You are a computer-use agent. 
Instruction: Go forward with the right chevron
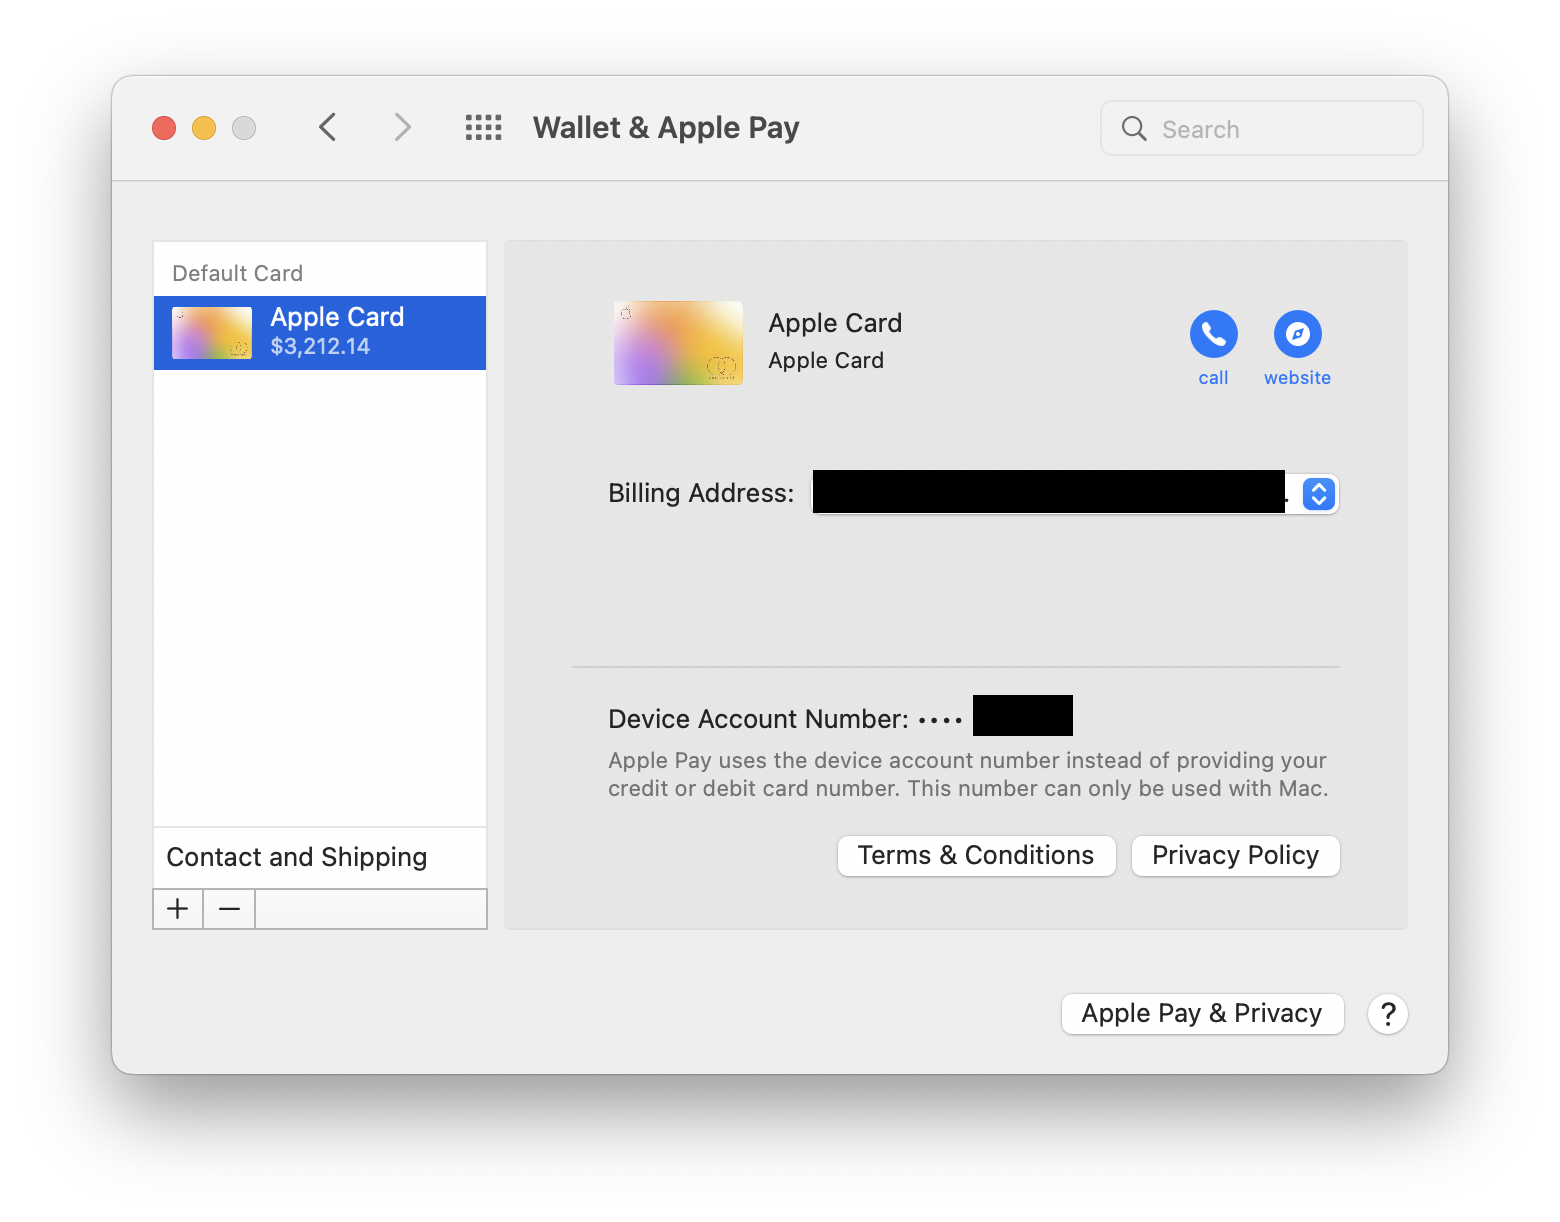tap(402, 127)
